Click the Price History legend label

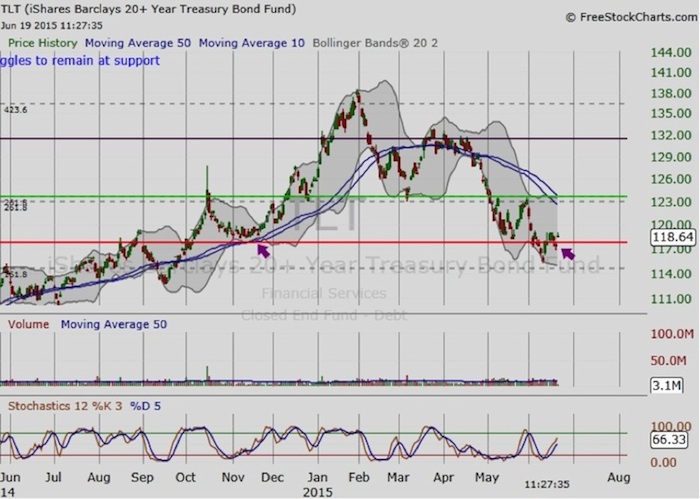(x=43, y=43)
